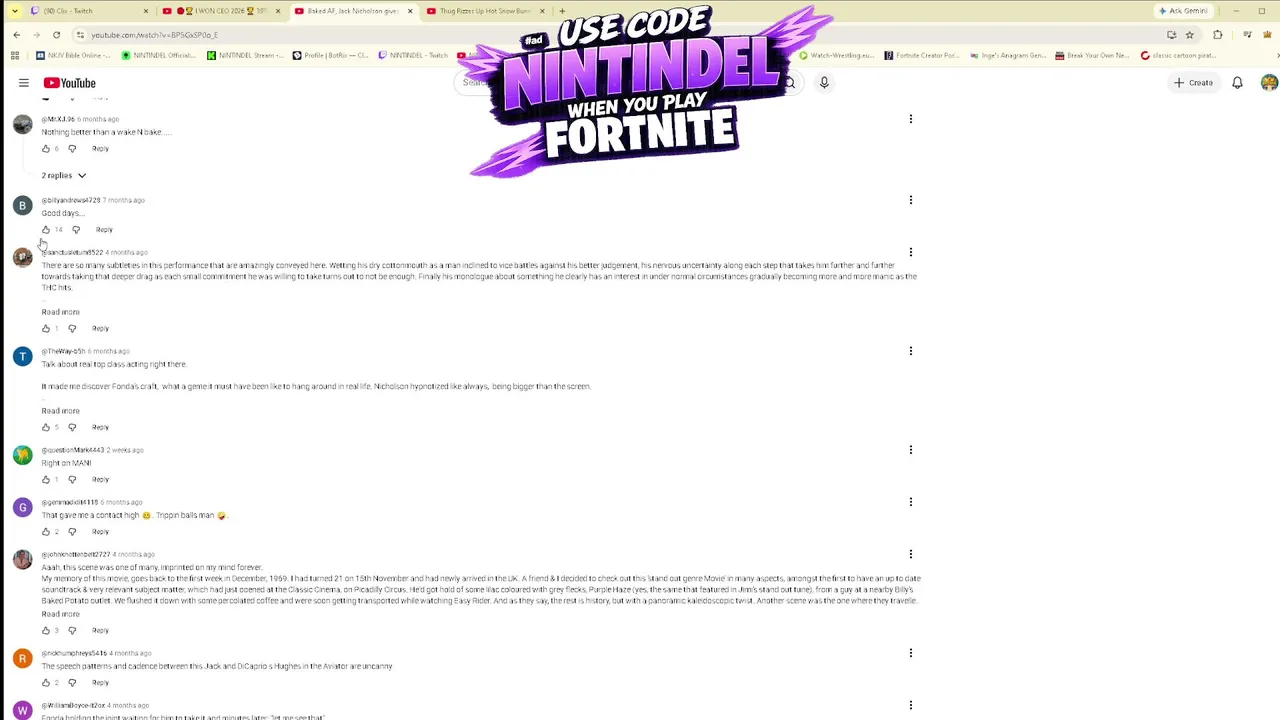Open a new browser tab with the plus button
Viewport: 1280px width, 720px height.
point(562,11)
